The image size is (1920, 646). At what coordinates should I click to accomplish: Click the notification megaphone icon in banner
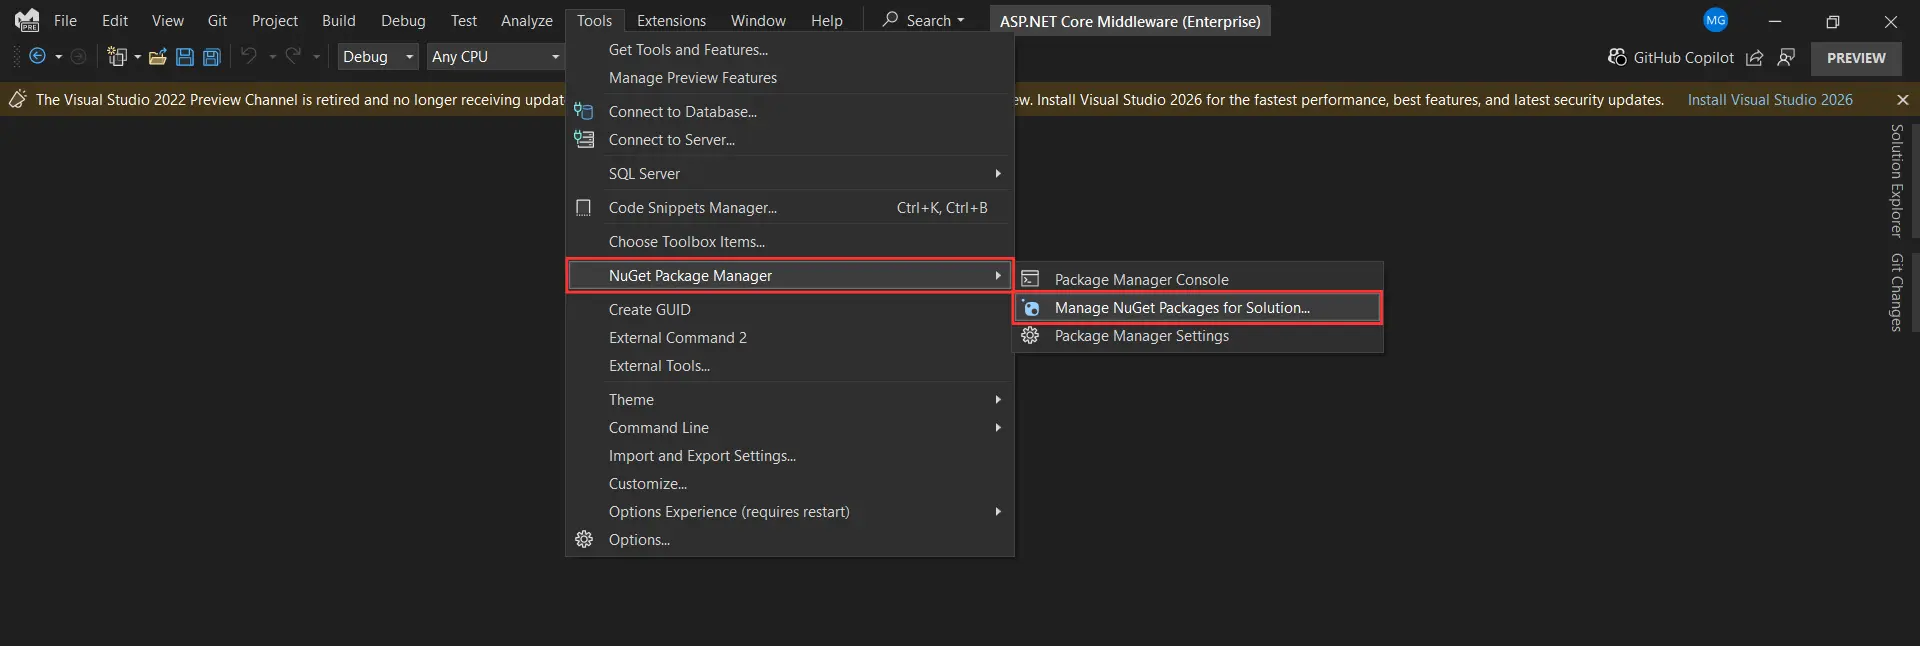(x=18, y=99)
